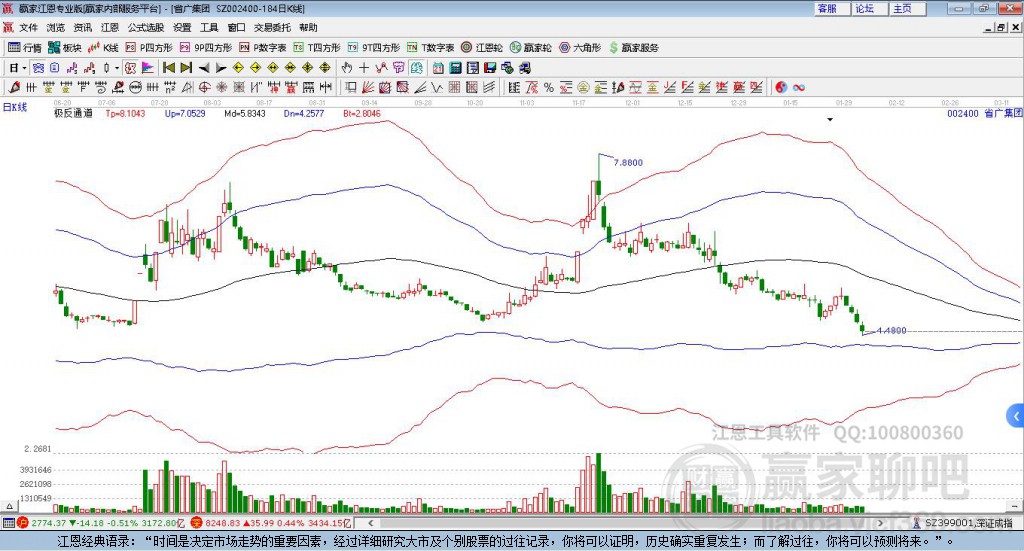
Task: Open the 交易委托 menu
Action: pyautogui.click(x=272, y=27)
